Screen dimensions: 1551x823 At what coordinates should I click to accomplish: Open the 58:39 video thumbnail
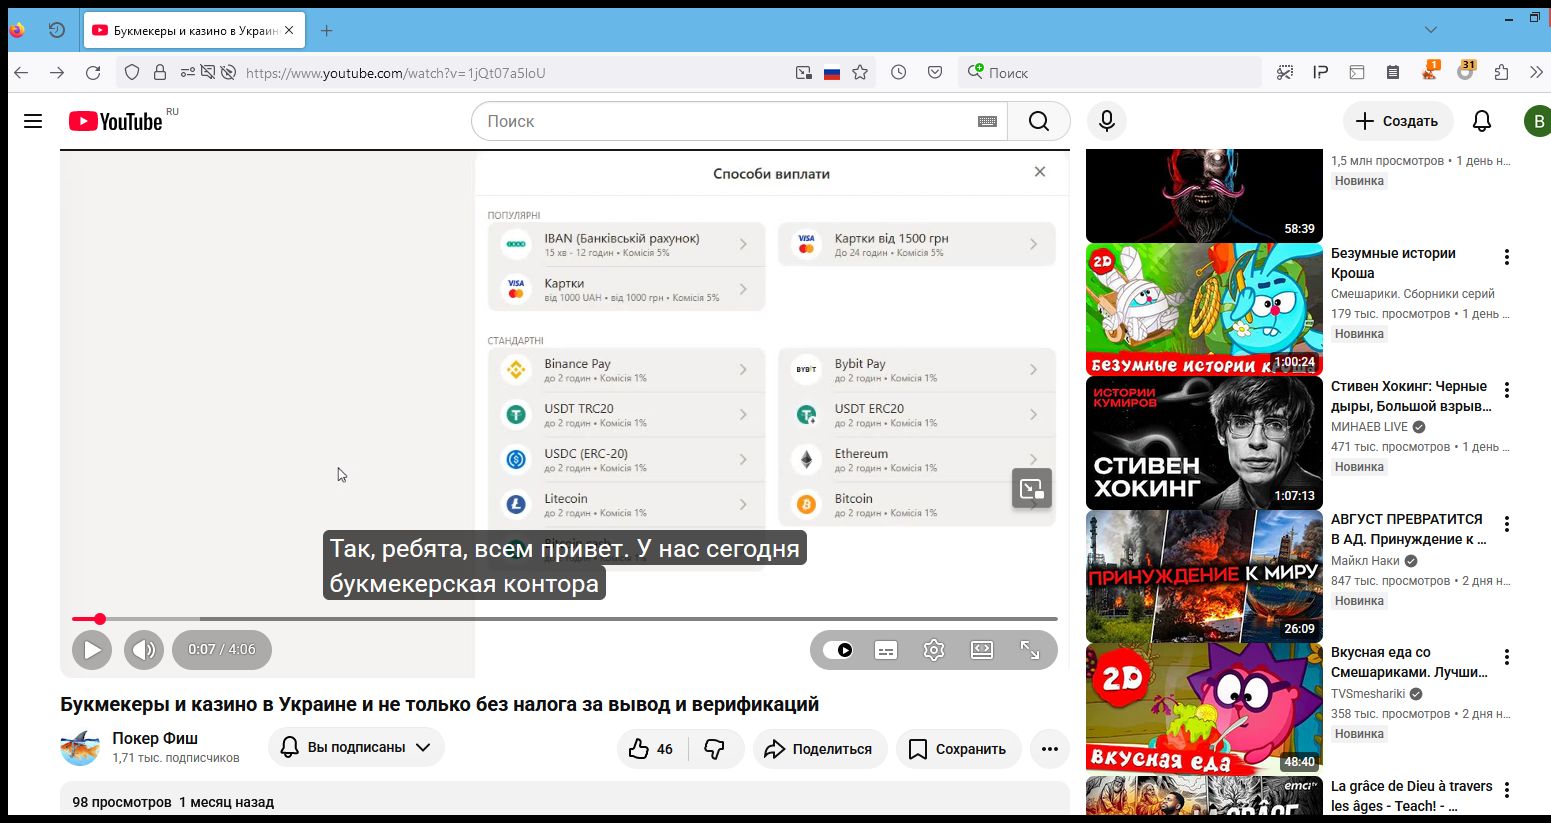pos(1204,195)
